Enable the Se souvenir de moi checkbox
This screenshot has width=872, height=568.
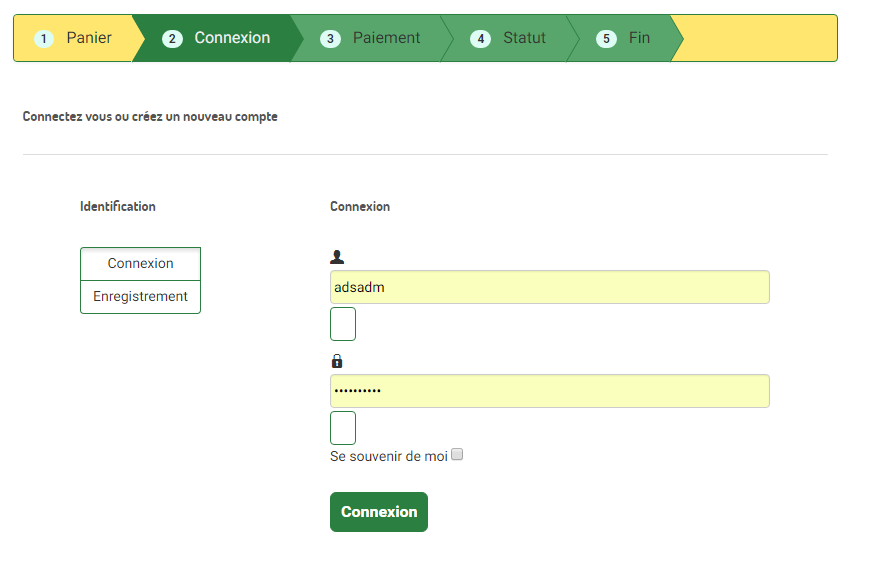point(457,455)
